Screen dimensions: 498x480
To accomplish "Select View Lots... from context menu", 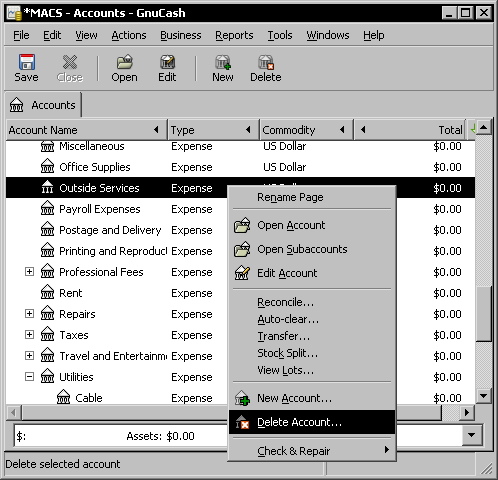I will pos(312,370).
